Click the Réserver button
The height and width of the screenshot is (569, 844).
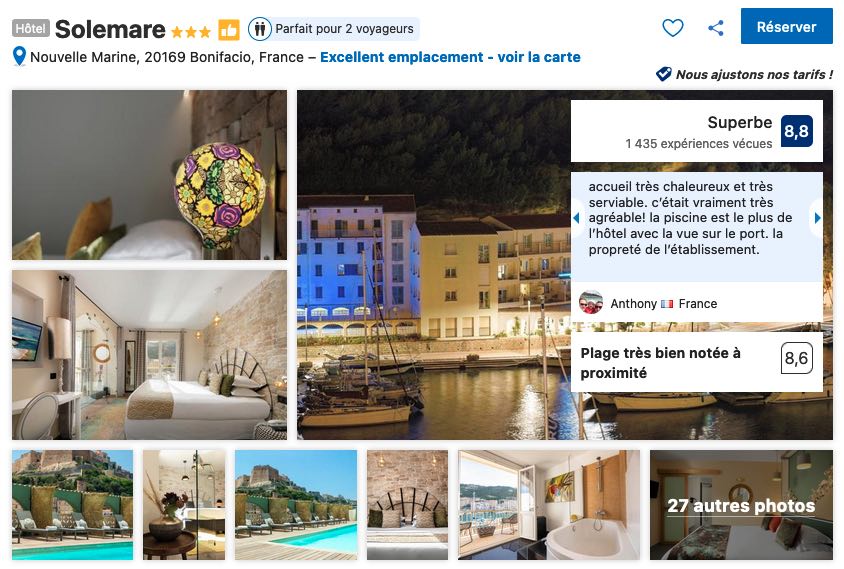coord(786,26)
